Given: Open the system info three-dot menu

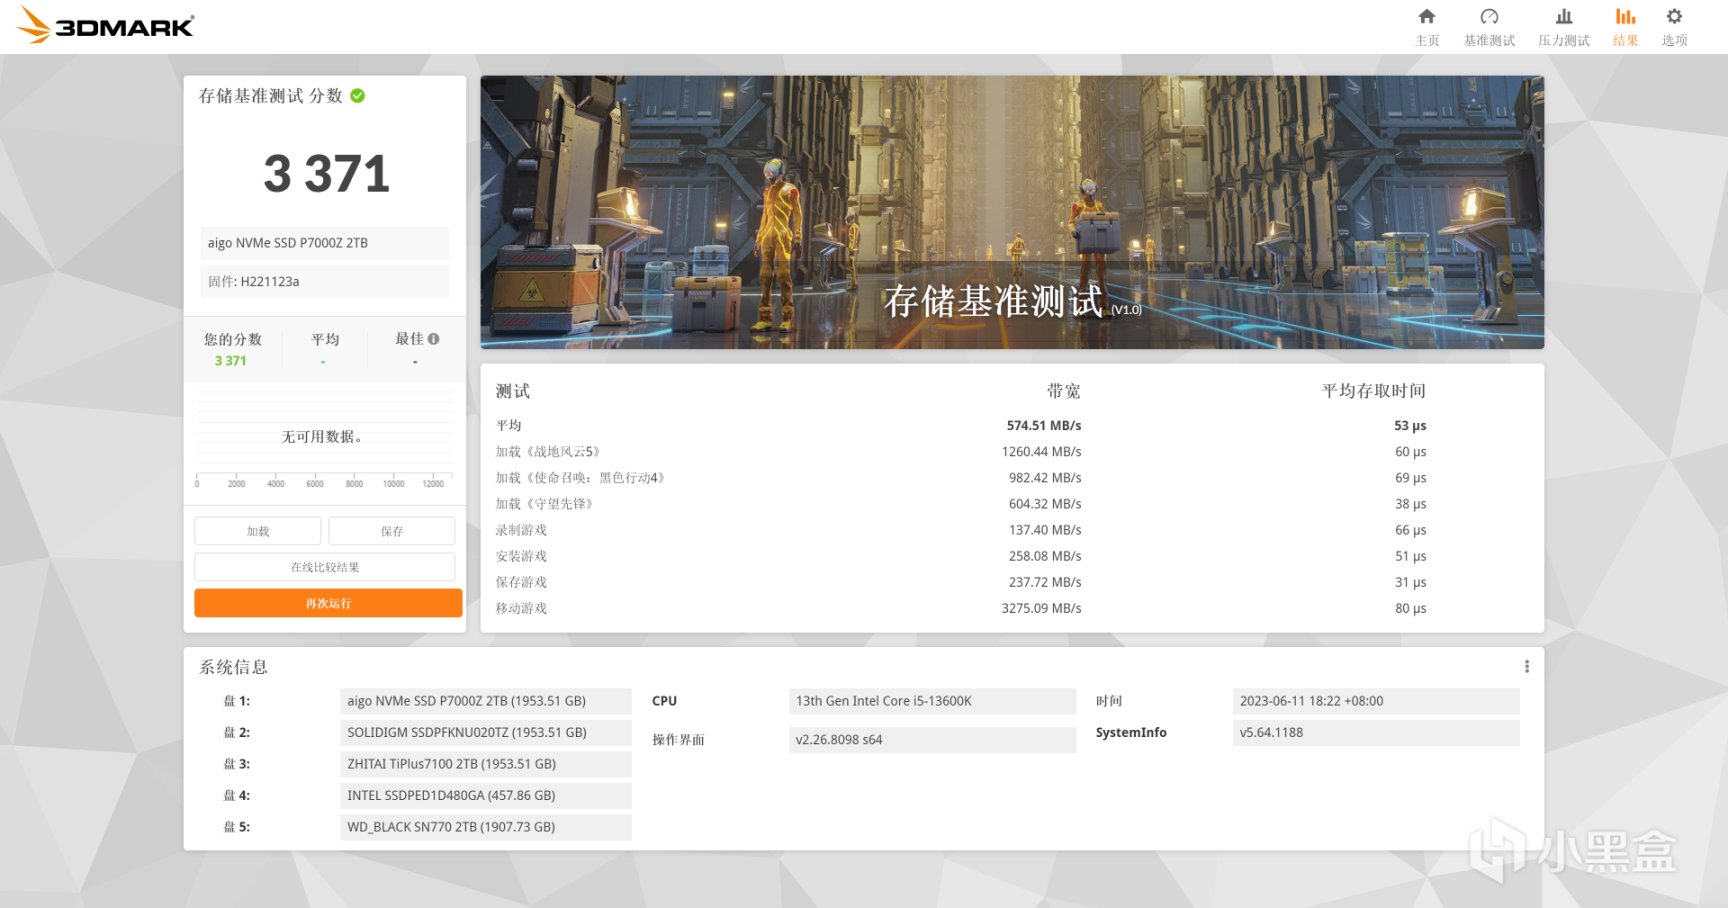Looking at the screenshot, I should point(1526,667).
